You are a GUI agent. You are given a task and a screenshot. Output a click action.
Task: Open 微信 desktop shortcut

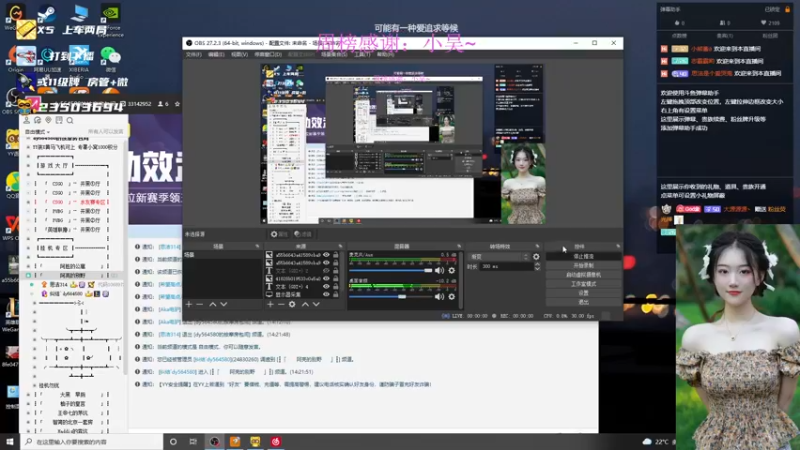(110, 58)
